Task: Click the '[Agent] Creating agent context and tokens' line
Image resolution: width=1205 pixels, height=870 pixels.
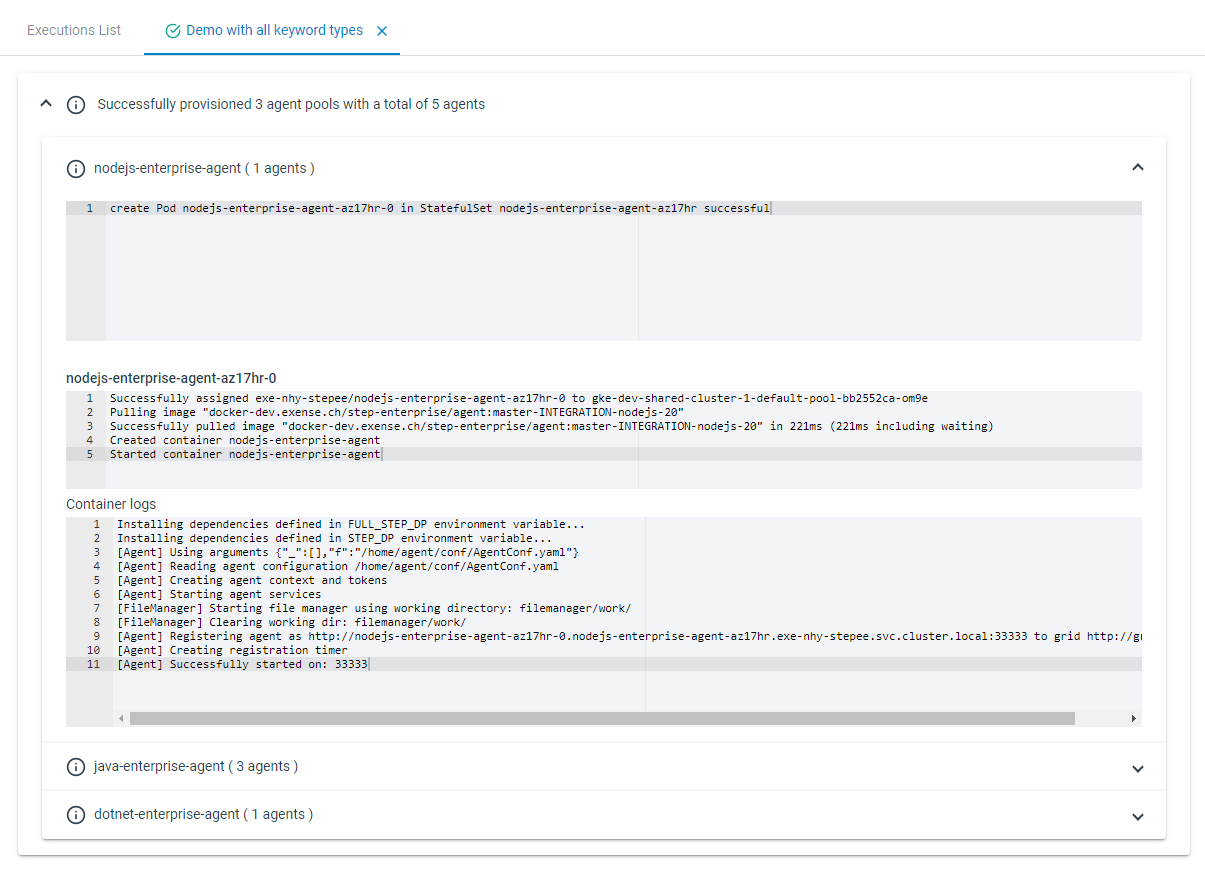Action: [252, 580]
